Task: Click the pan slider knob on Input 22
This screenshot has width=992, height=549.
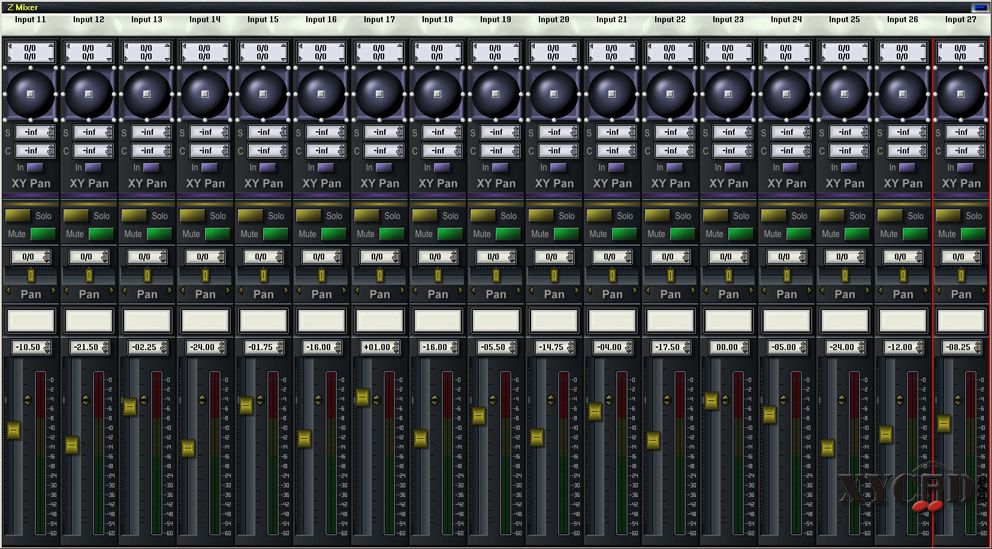Action: click(671, 276)
